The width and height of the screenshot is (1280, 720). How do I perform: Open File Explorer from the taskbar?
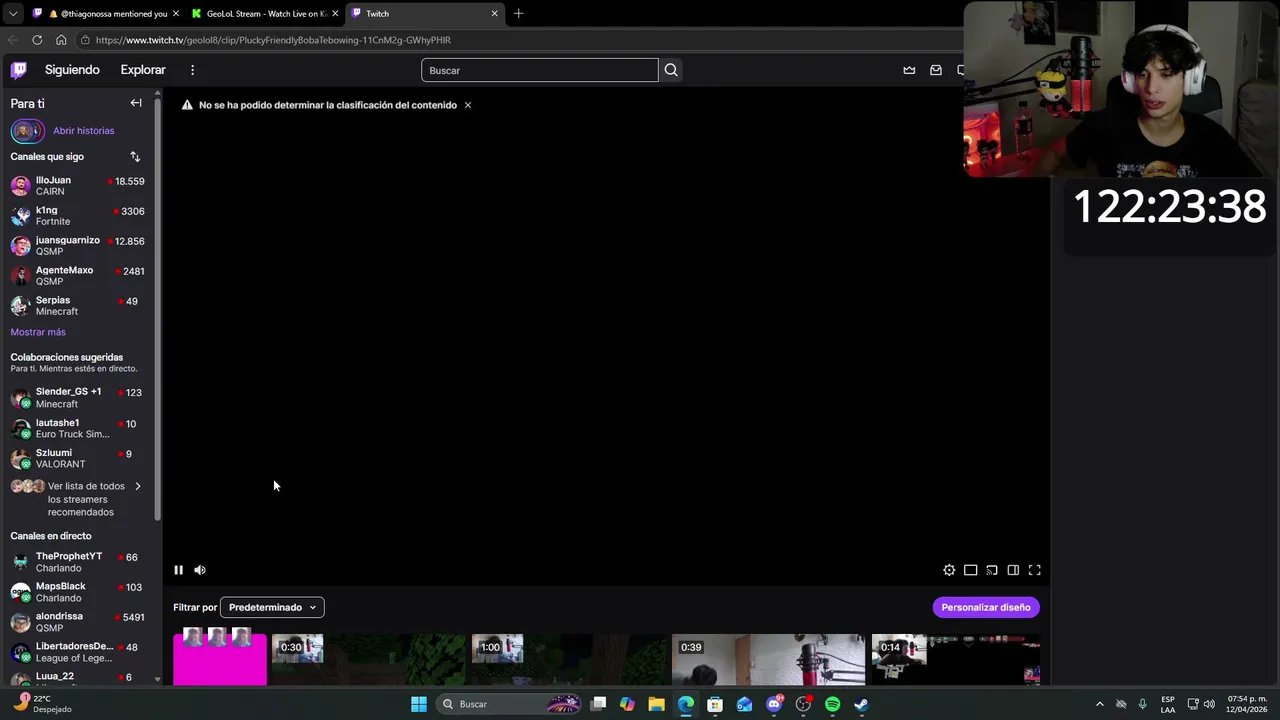656,704
